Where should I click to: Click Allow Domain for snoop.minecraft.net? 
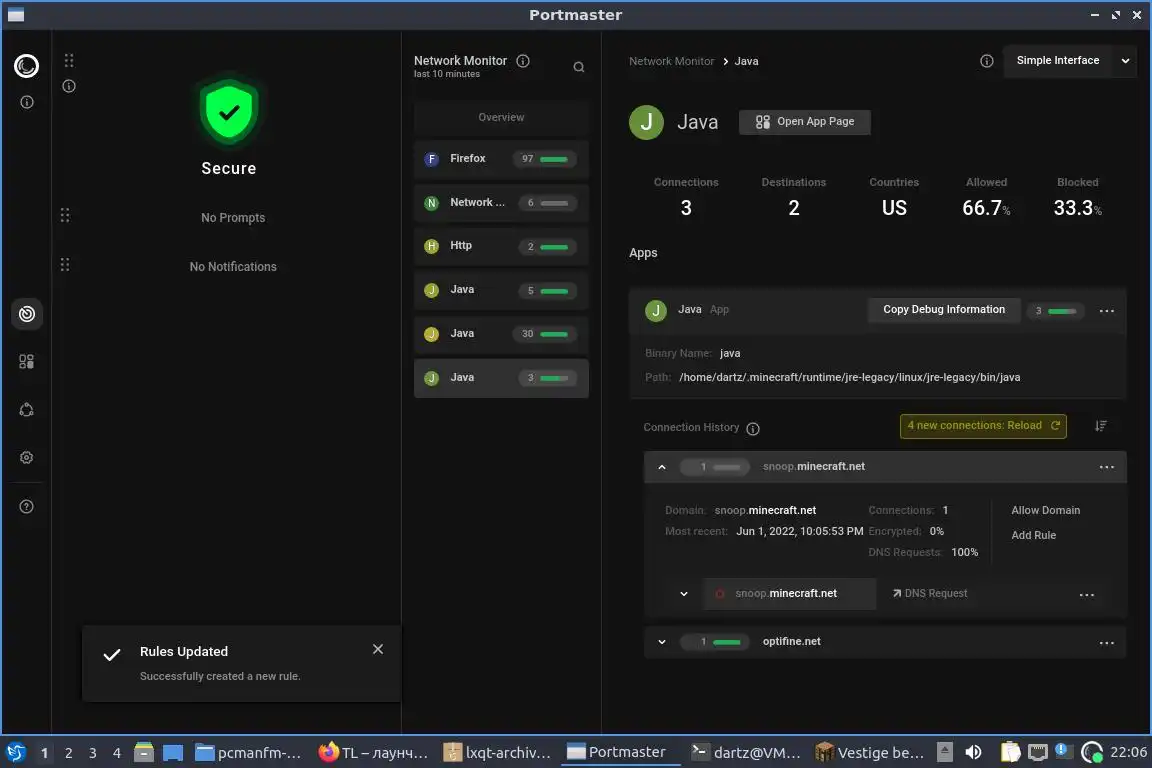[1045, 510]
